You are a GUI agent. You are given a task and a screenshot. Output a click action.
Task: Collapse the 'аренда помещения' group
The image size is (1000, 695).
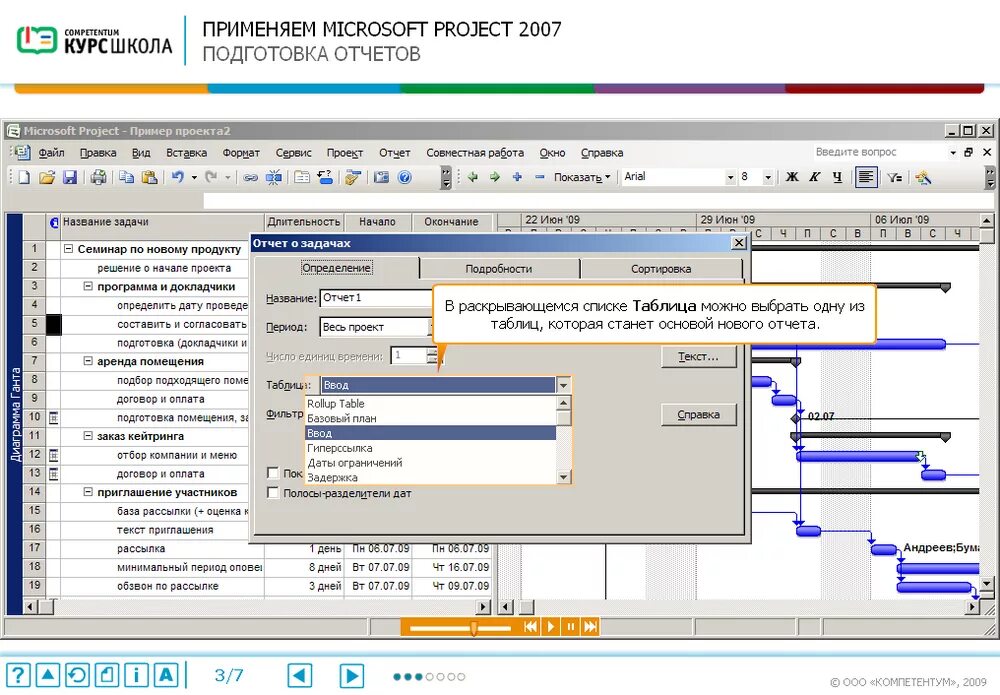tap(89, 361)
